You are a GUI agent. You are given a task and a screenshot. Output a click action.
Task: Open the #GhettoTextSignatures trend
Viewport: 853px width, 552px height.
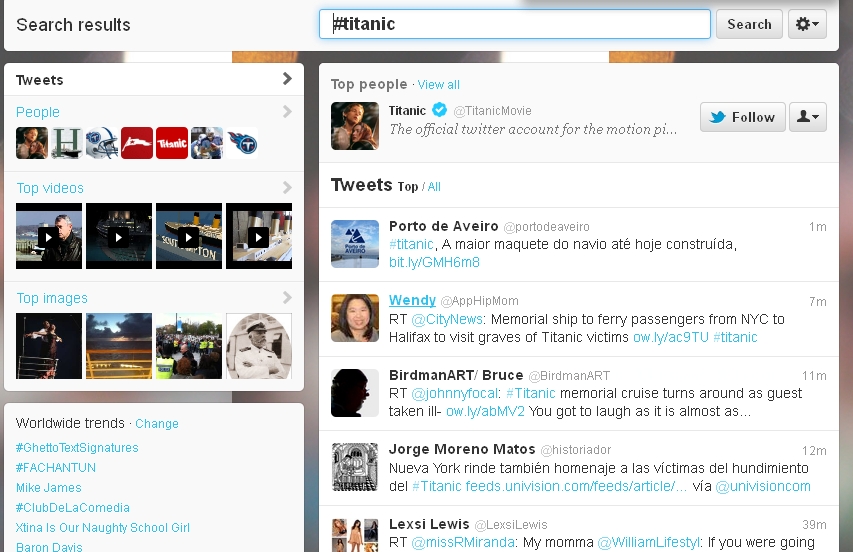pyautogui.click(x=77, y=448)
